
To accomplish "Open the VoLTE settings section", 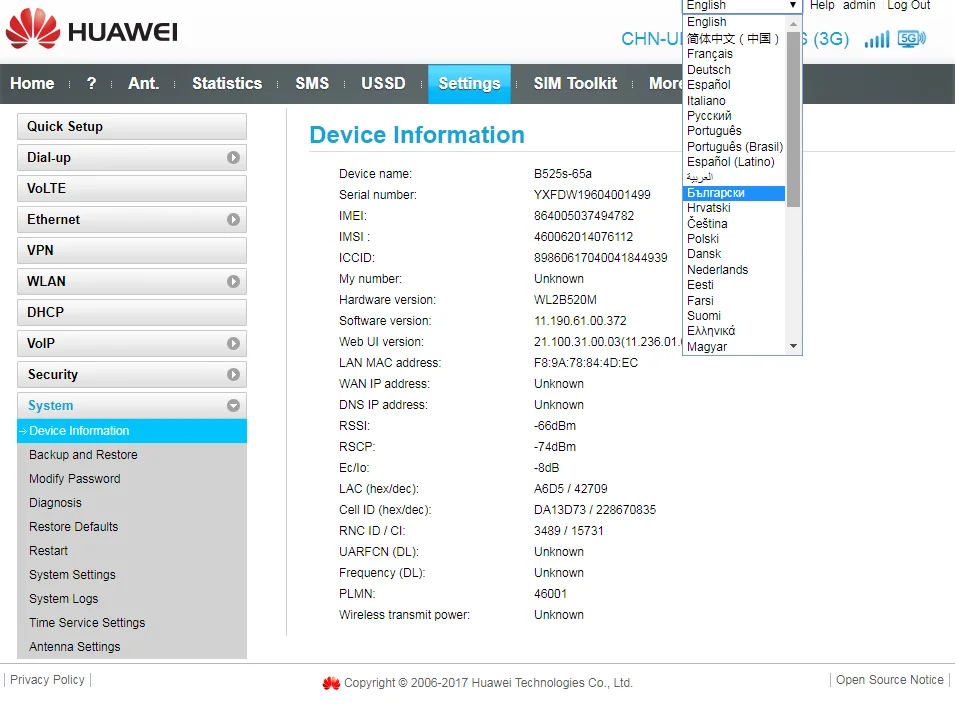I will click(132, 188).
